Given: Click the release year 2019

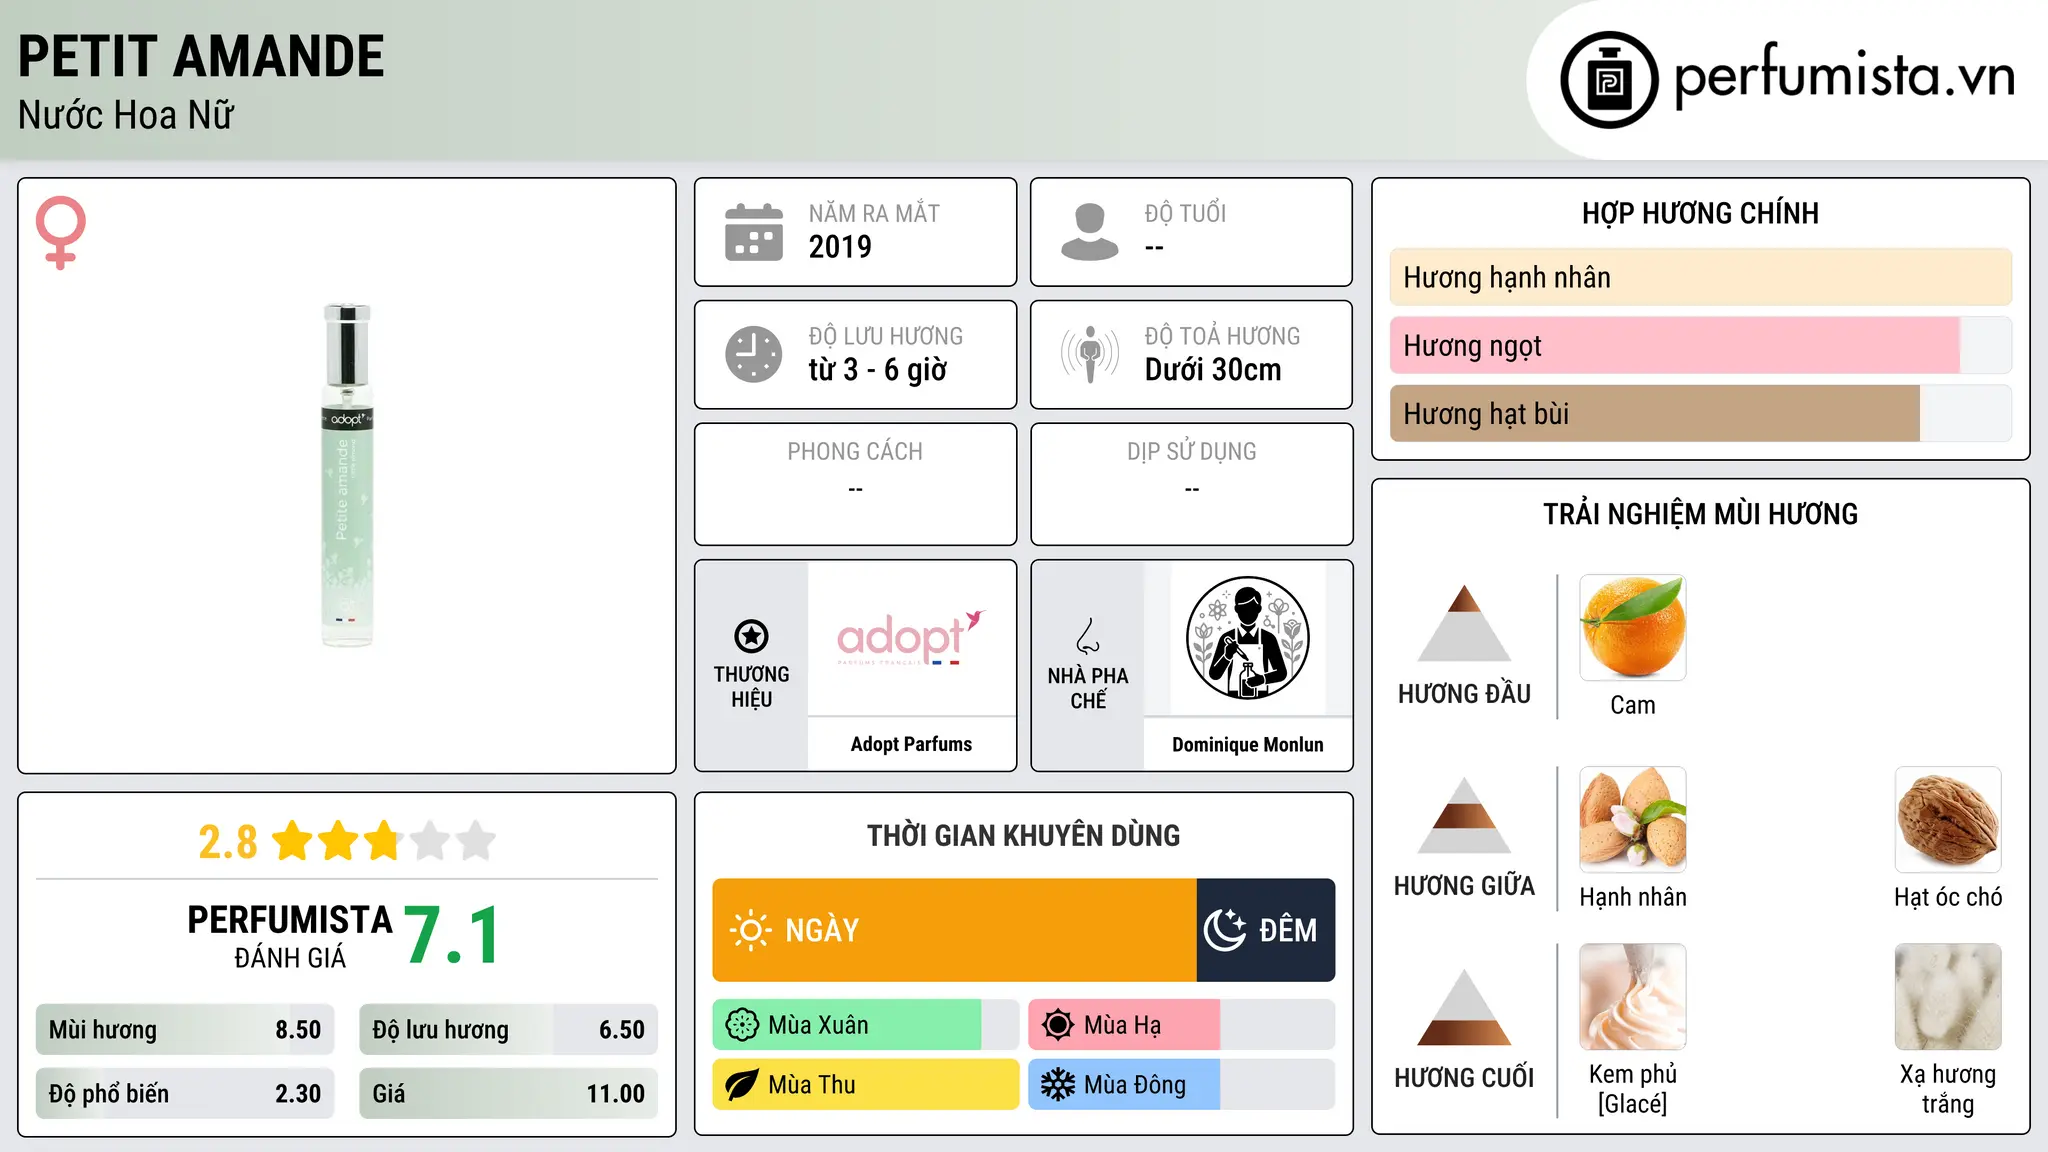Looking at the screenshot, I should [x=840, y=247].
